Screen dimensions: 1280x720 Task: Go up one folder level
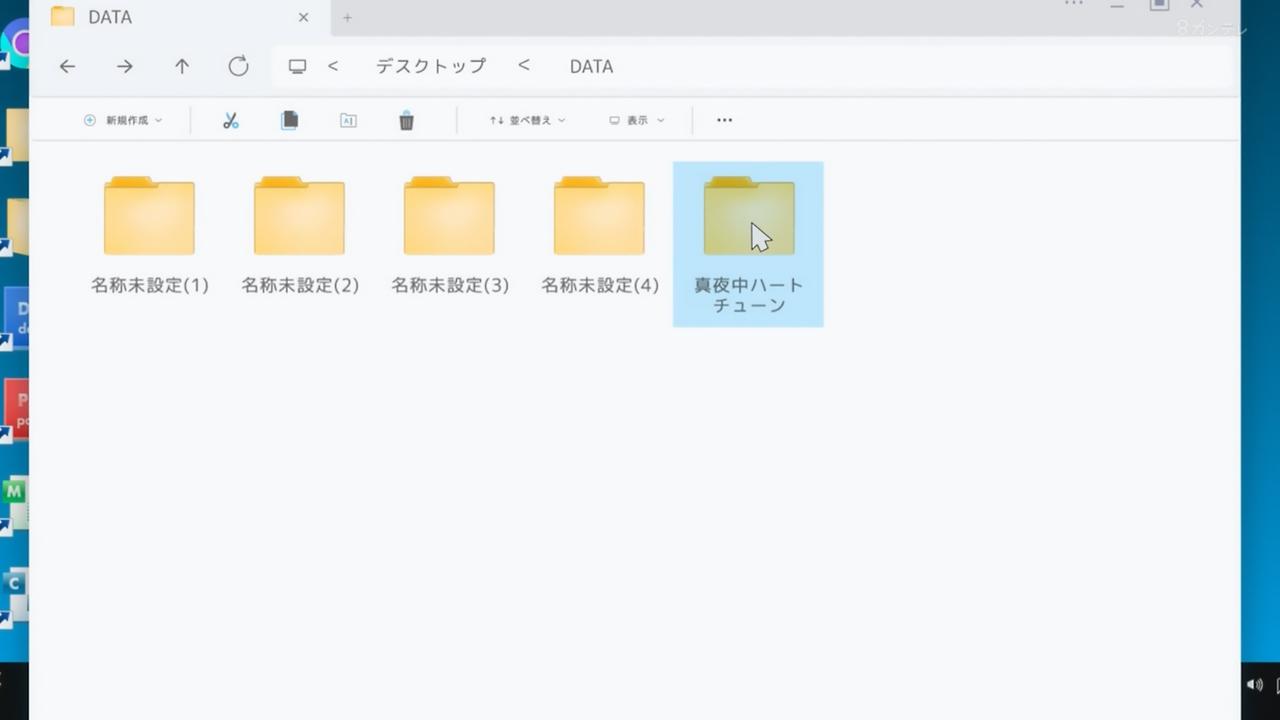point(181,66)
